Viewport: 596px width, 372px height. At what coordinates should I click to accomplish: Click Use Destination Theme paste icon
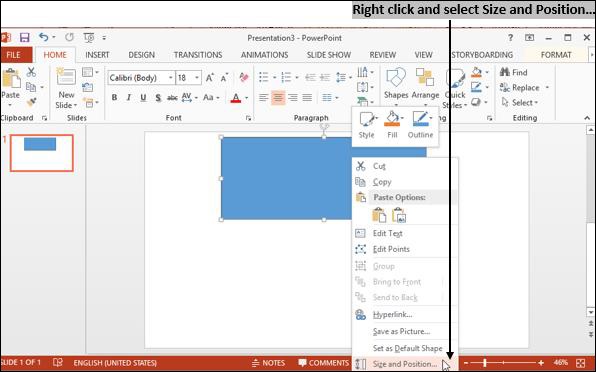point(379,215)
